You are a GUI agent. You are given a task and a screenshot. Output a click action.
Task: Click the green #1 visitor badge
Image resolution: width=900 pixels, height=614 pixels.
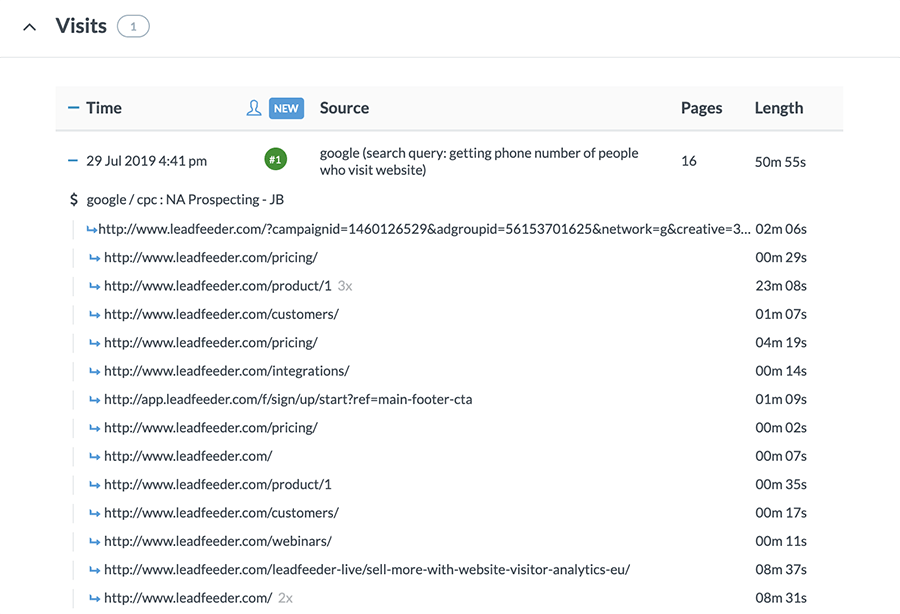coord(276,160)
